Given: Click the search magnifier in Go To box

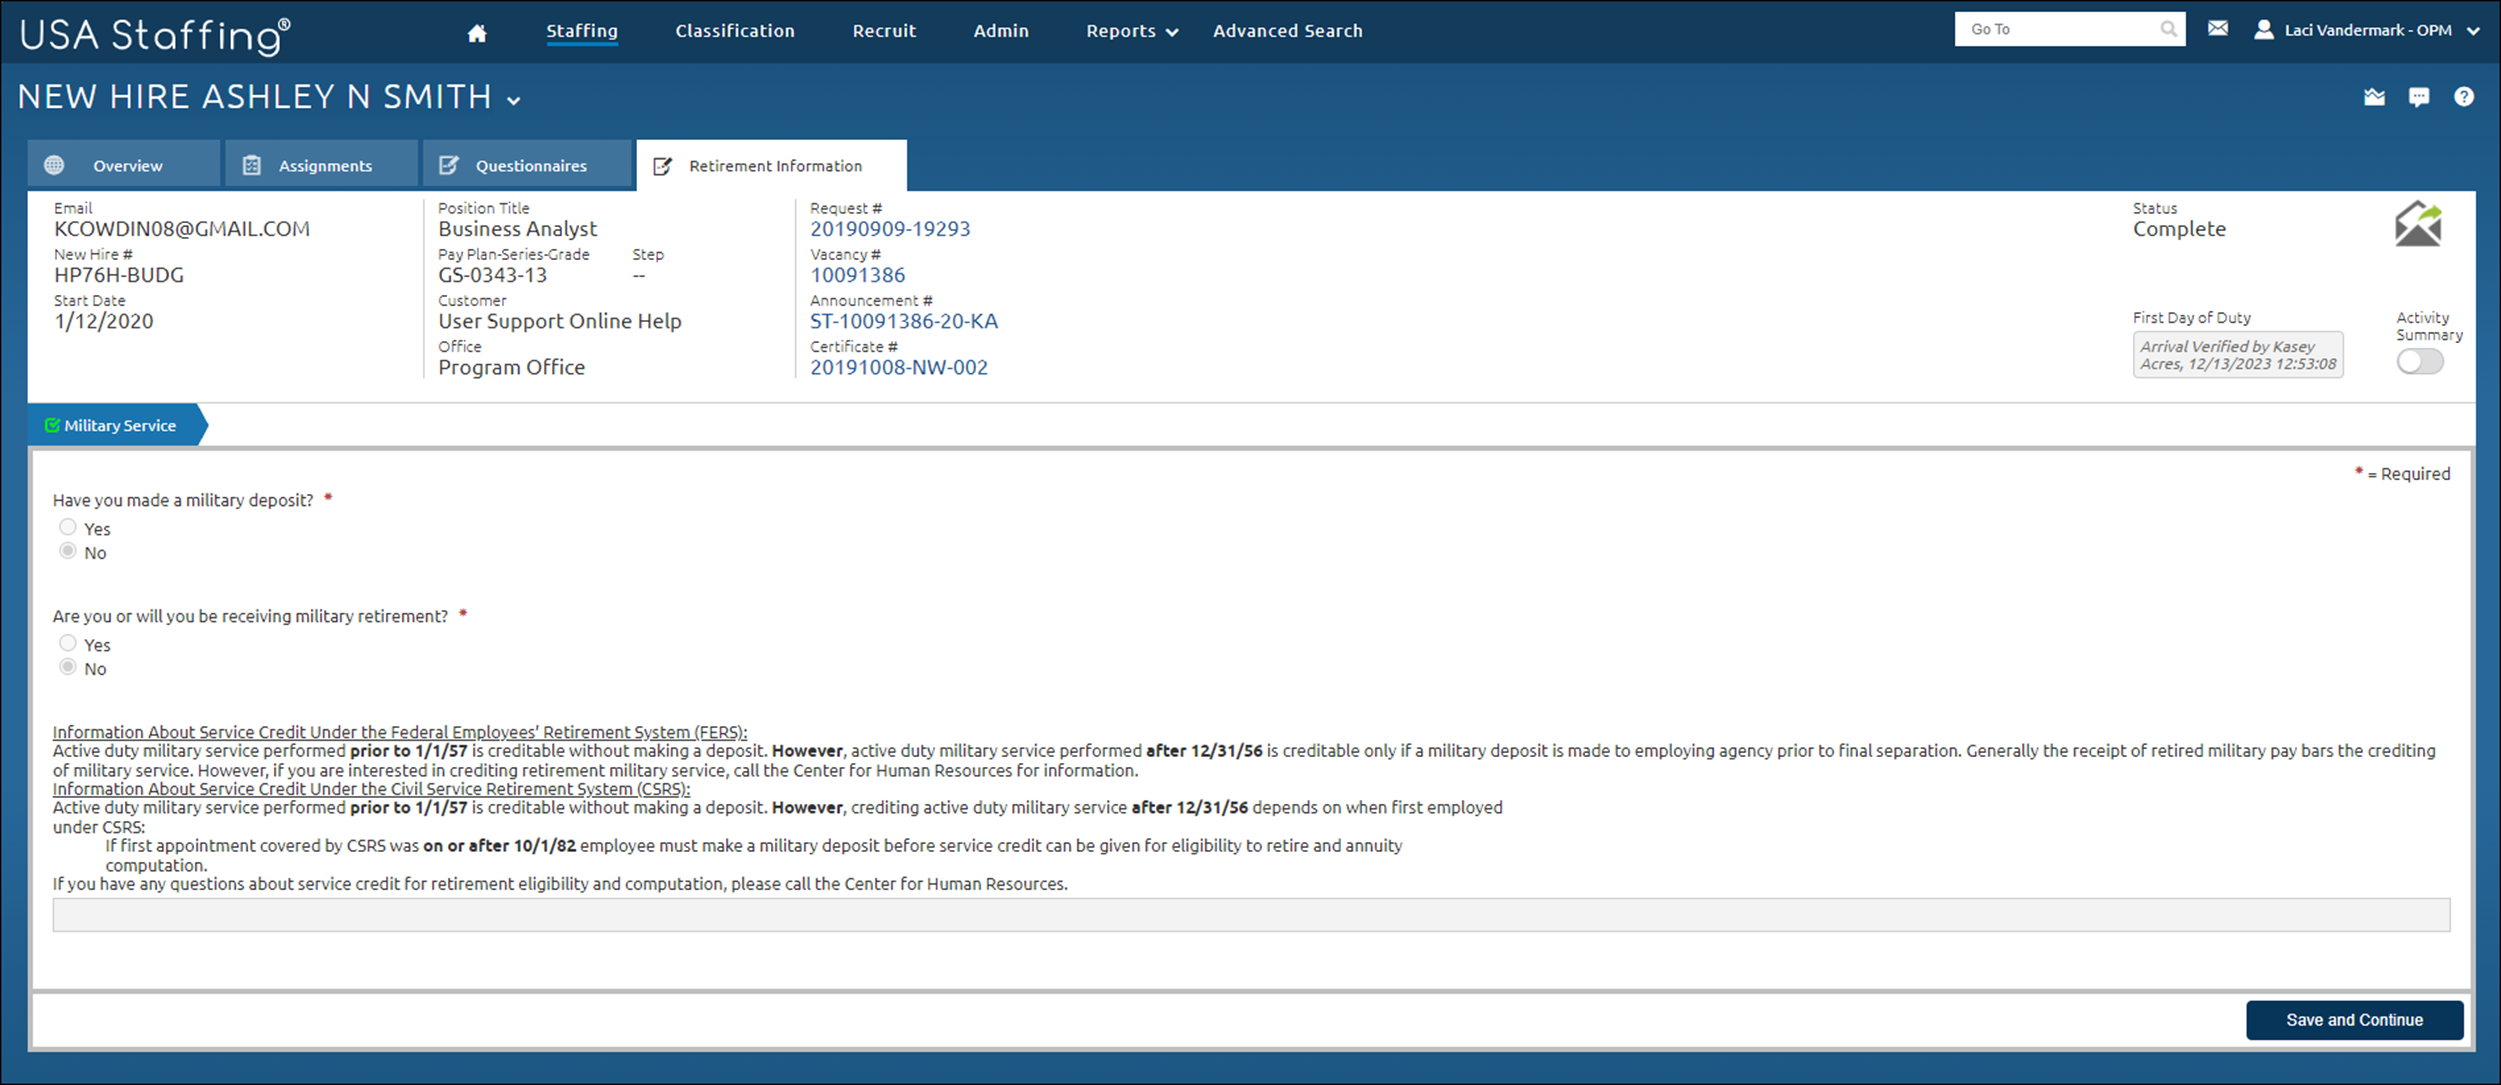Looking at the screenshot, I should tap(2168, 29).
